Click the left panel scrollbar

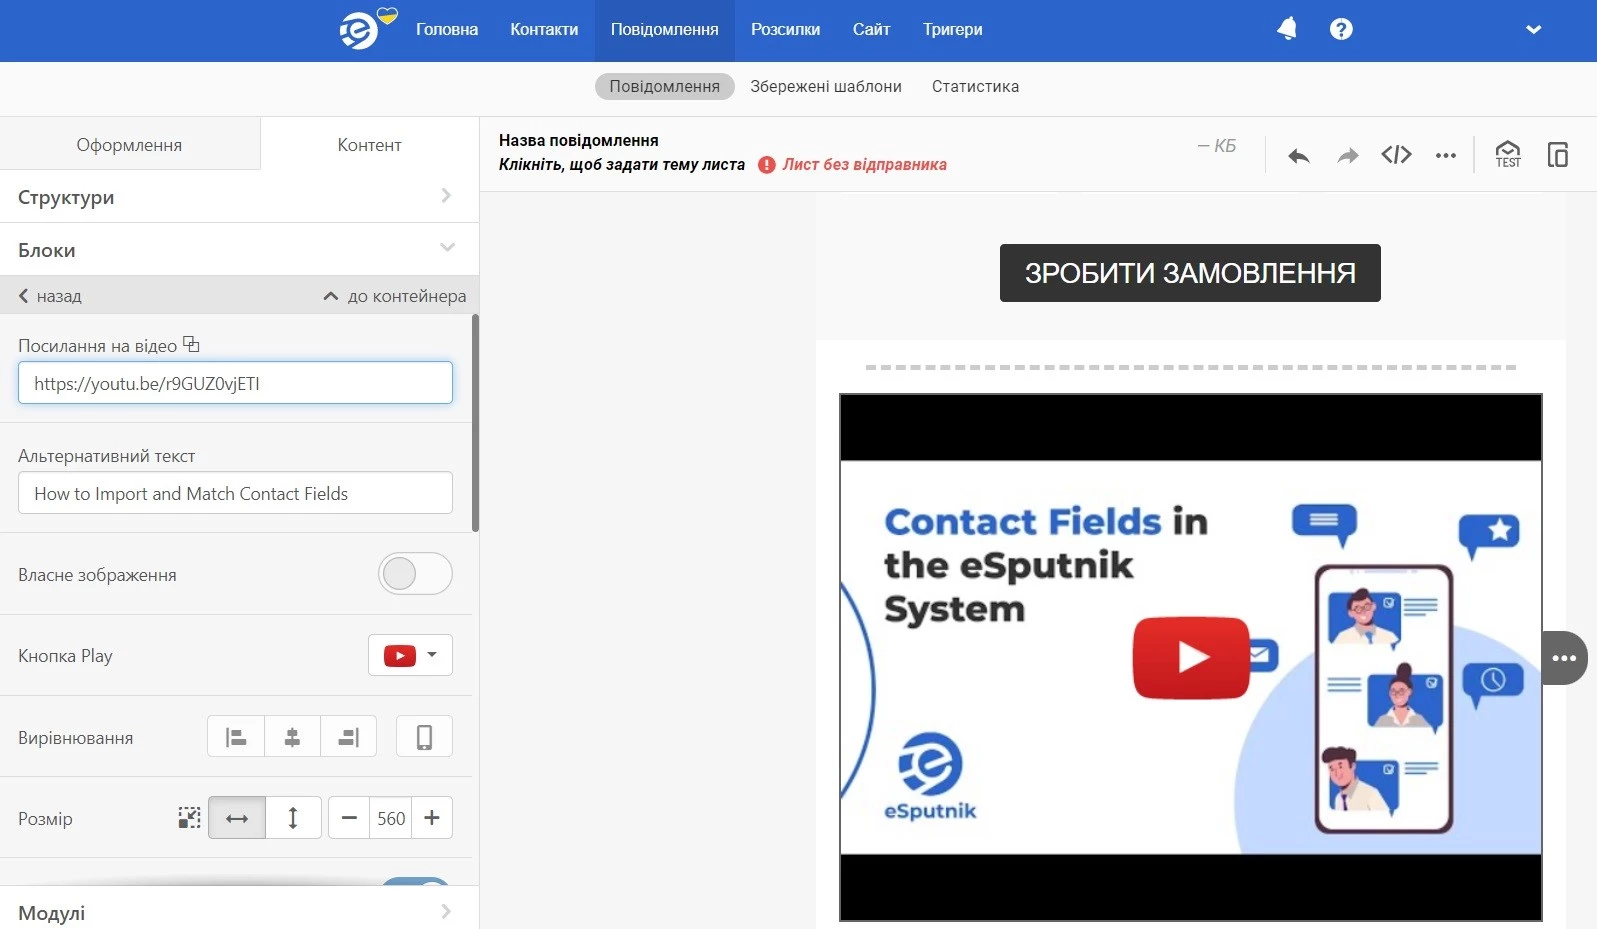pyautogui.click(x=475, y=424)
